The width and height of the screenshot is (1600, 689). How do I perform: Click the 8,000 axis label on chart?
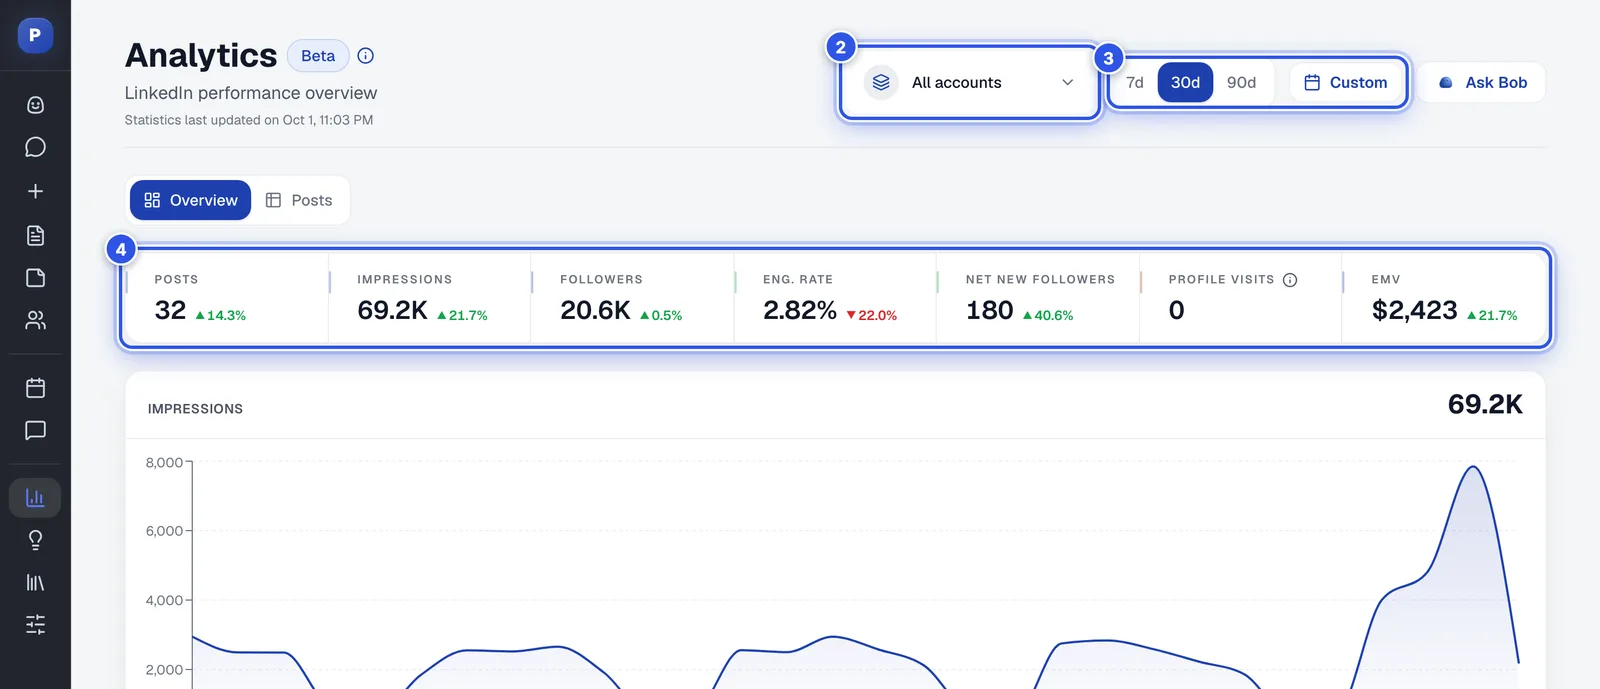tap(164, 462)
